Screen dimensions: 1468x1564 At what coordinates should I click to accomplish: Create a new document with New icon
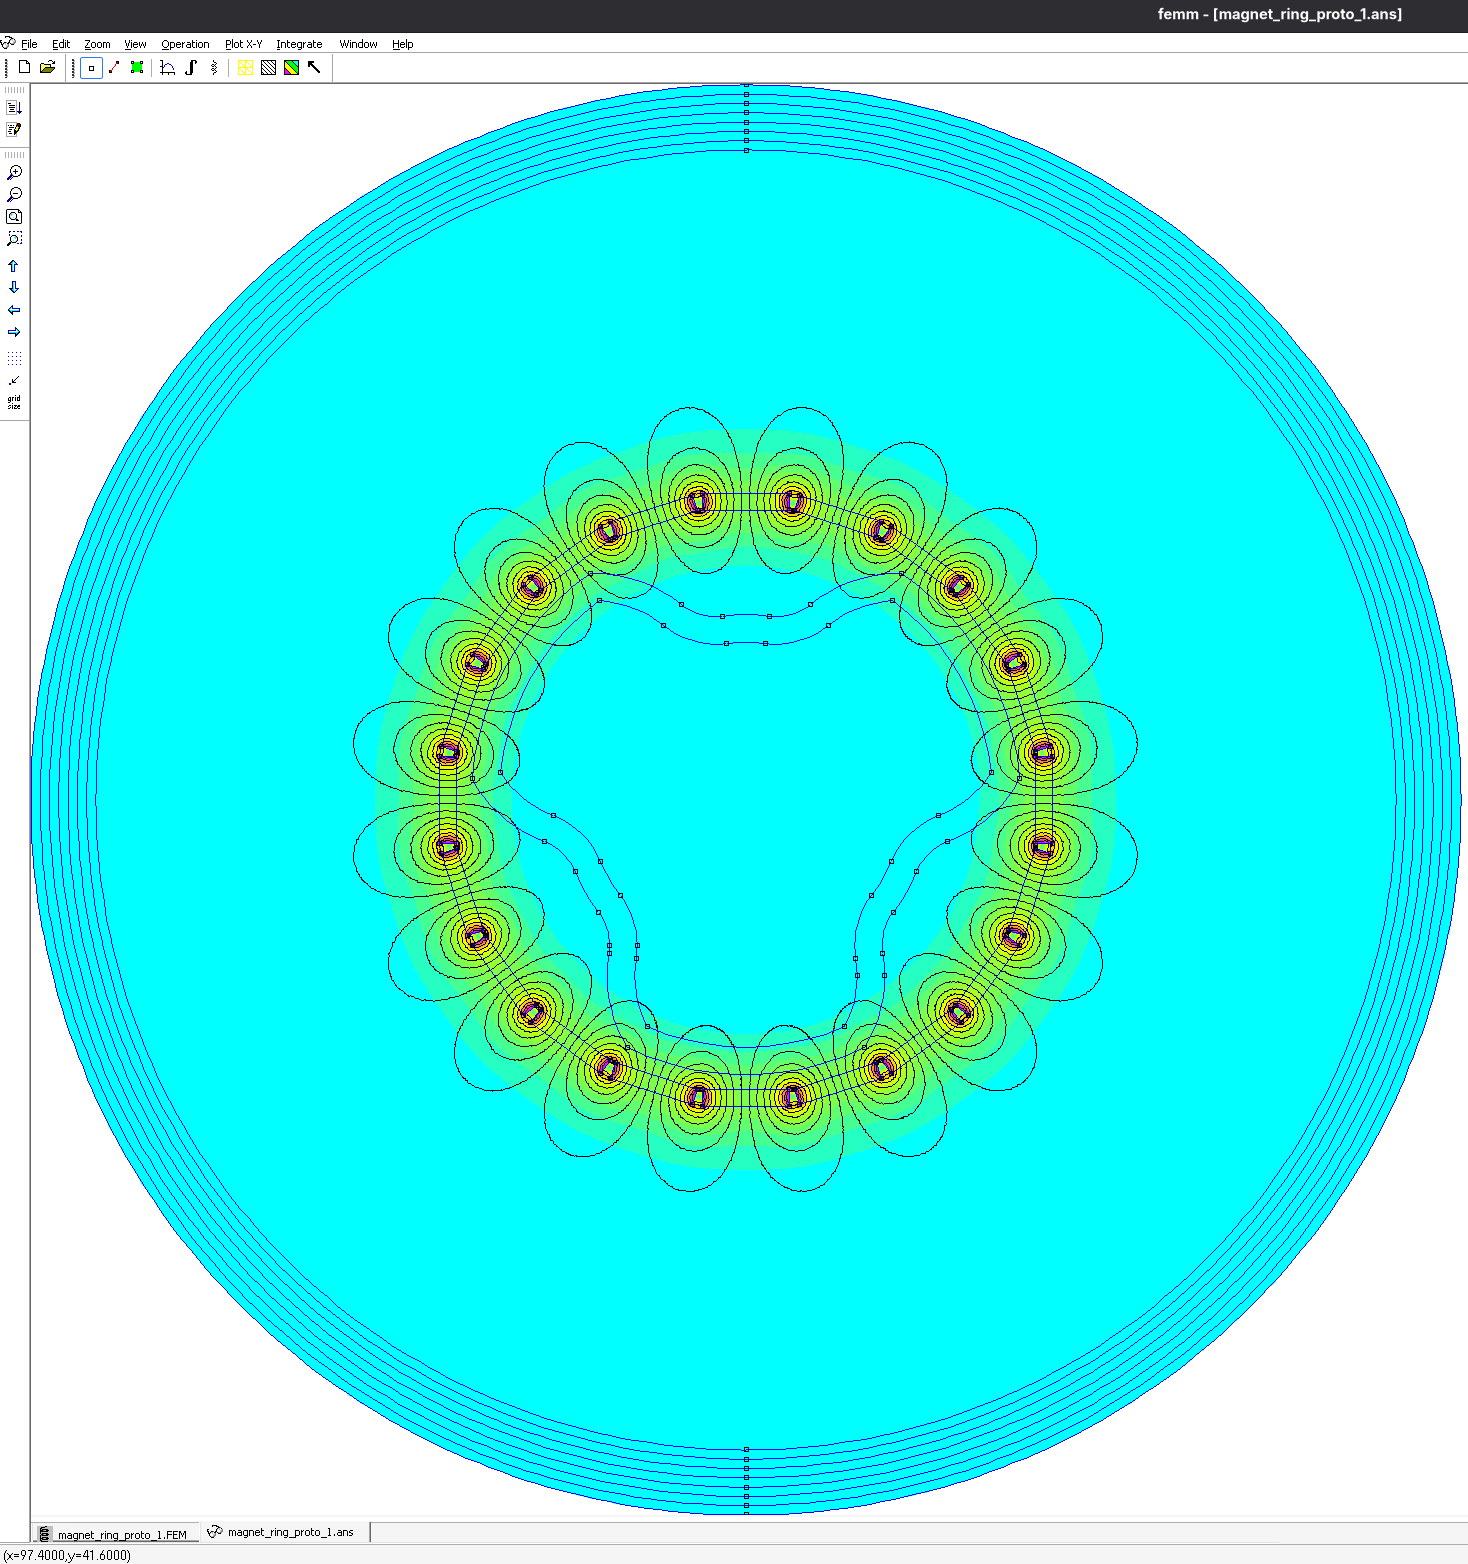[x=24, y=67]
